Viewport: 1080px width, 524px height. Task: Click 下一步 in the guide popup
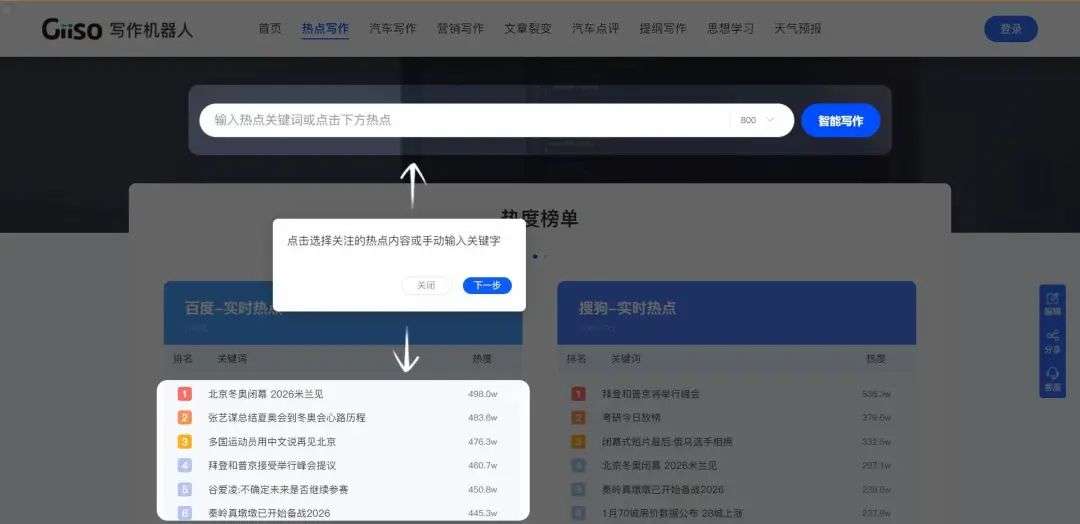487,285
